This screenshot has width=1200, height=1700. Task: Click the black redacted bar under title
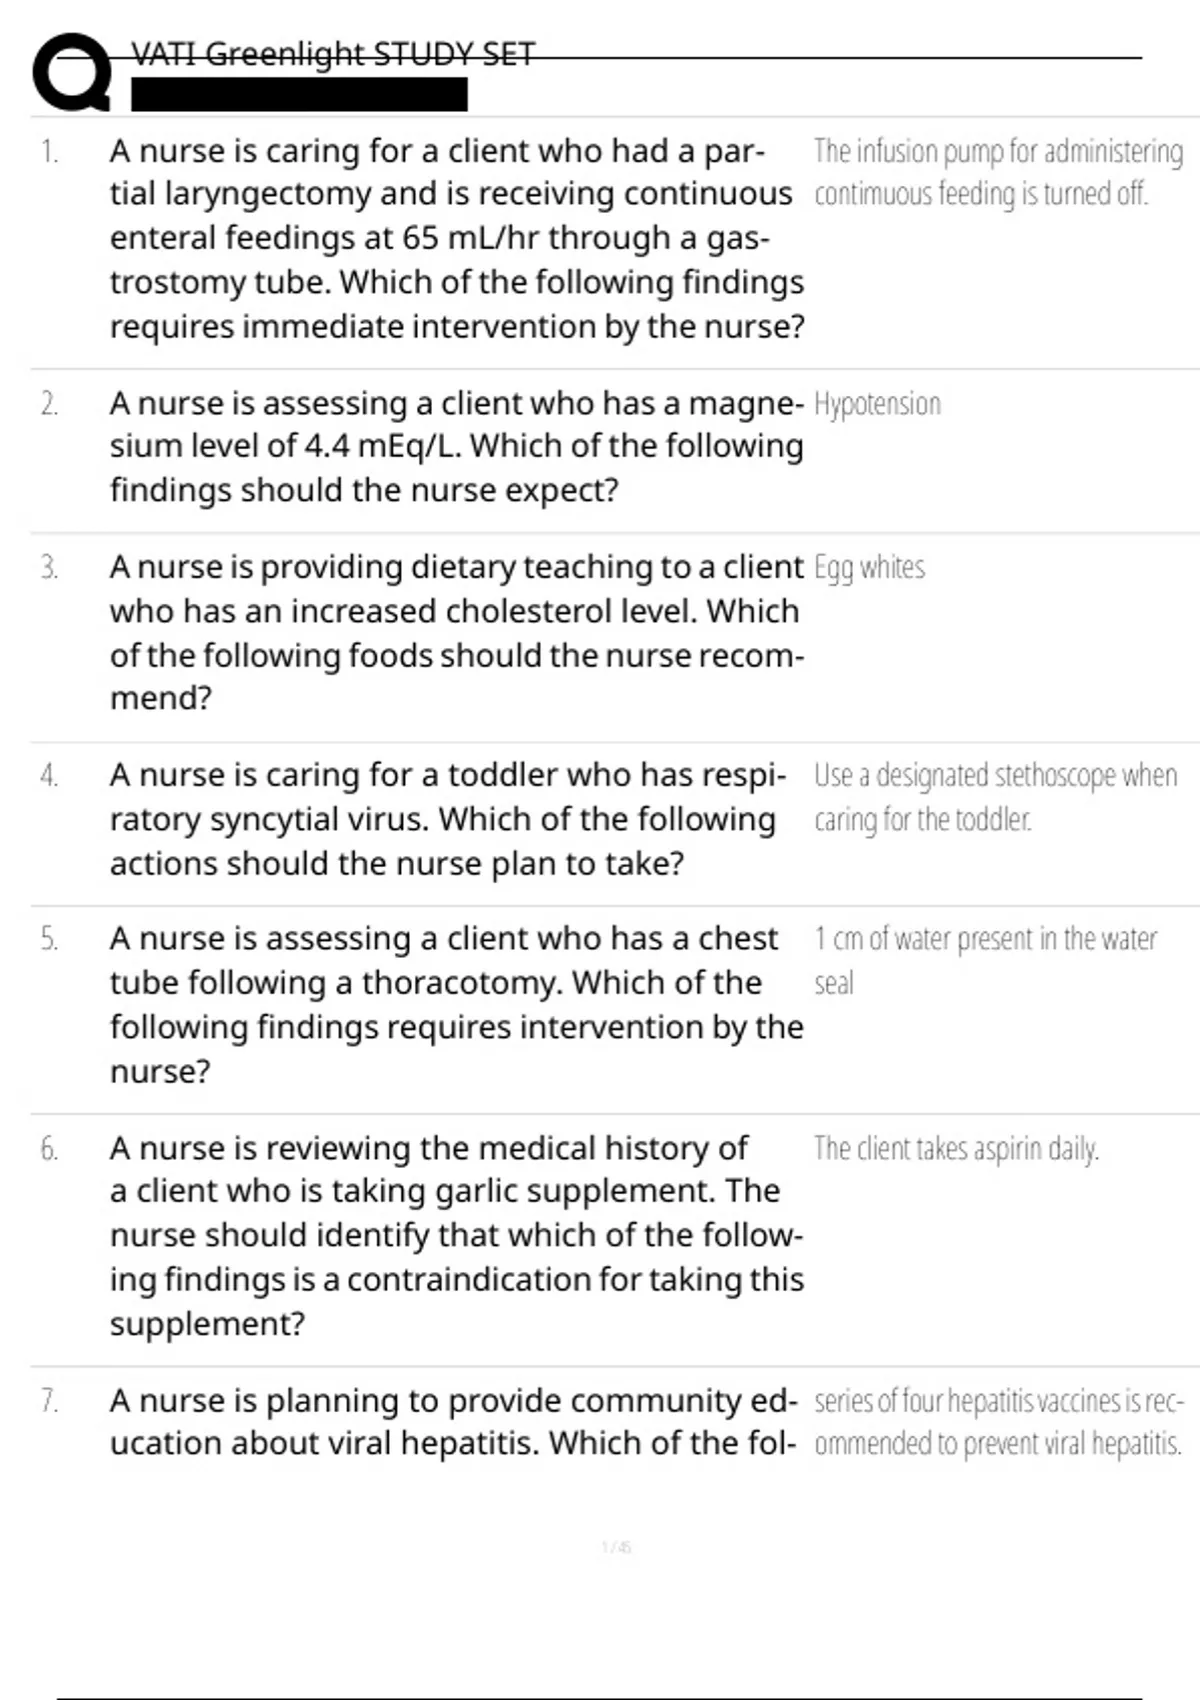(299, 95)
